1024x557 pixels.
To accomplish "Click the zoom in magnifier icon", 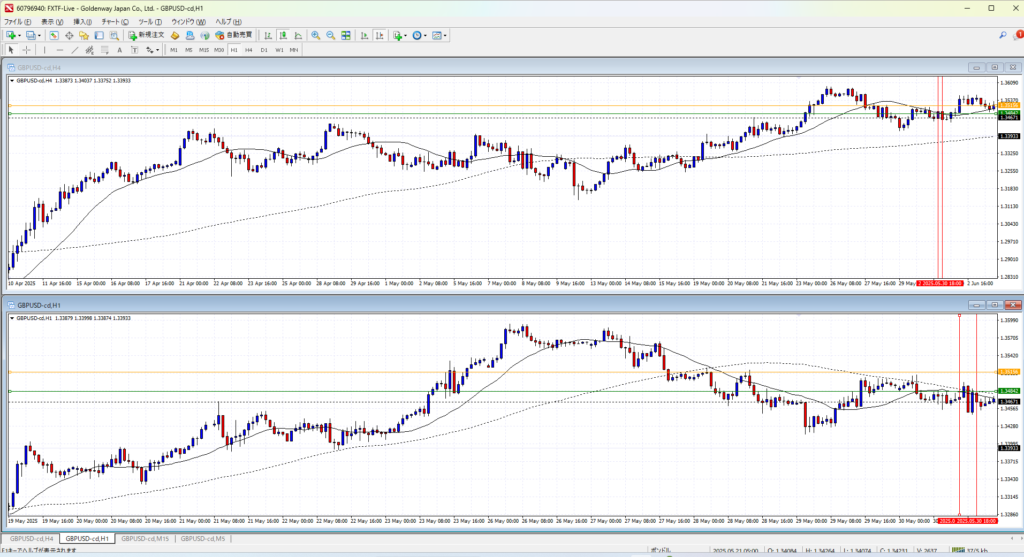I will [315, 35].
